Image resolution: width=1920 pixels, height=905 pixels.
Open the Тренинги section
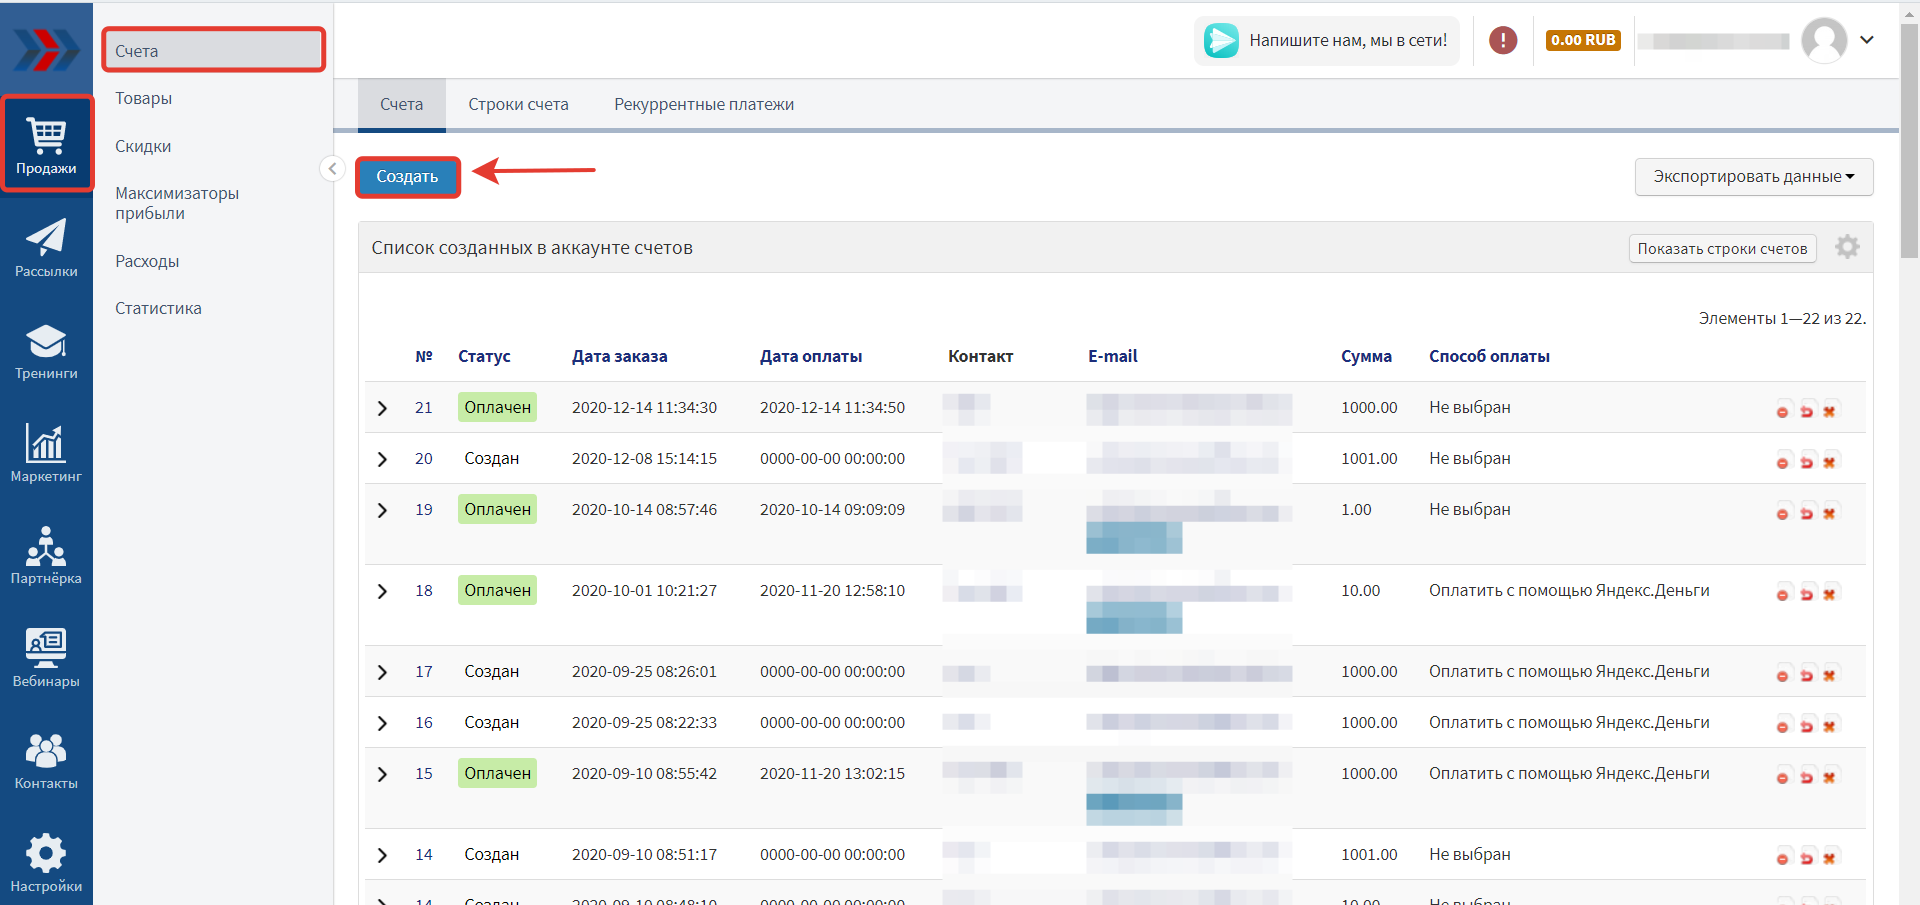click(x=46, y=351)
